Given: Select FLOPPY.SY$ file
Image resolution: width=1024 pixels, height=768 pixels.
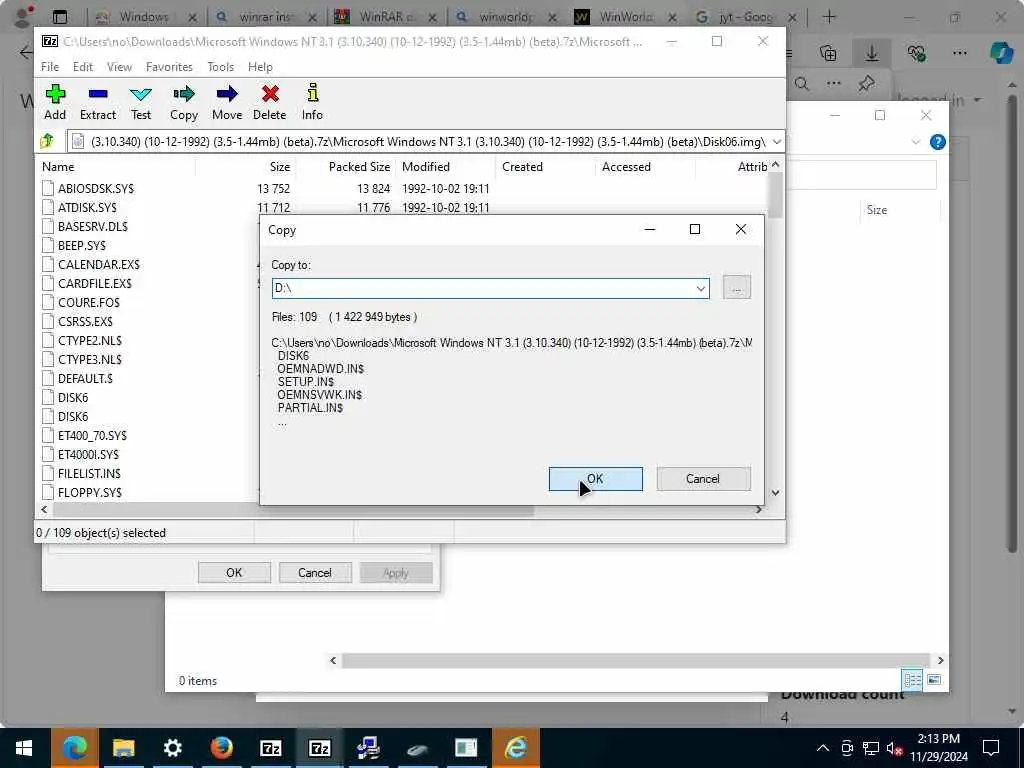Looking at the screenshot, I should tap(89, 492).
